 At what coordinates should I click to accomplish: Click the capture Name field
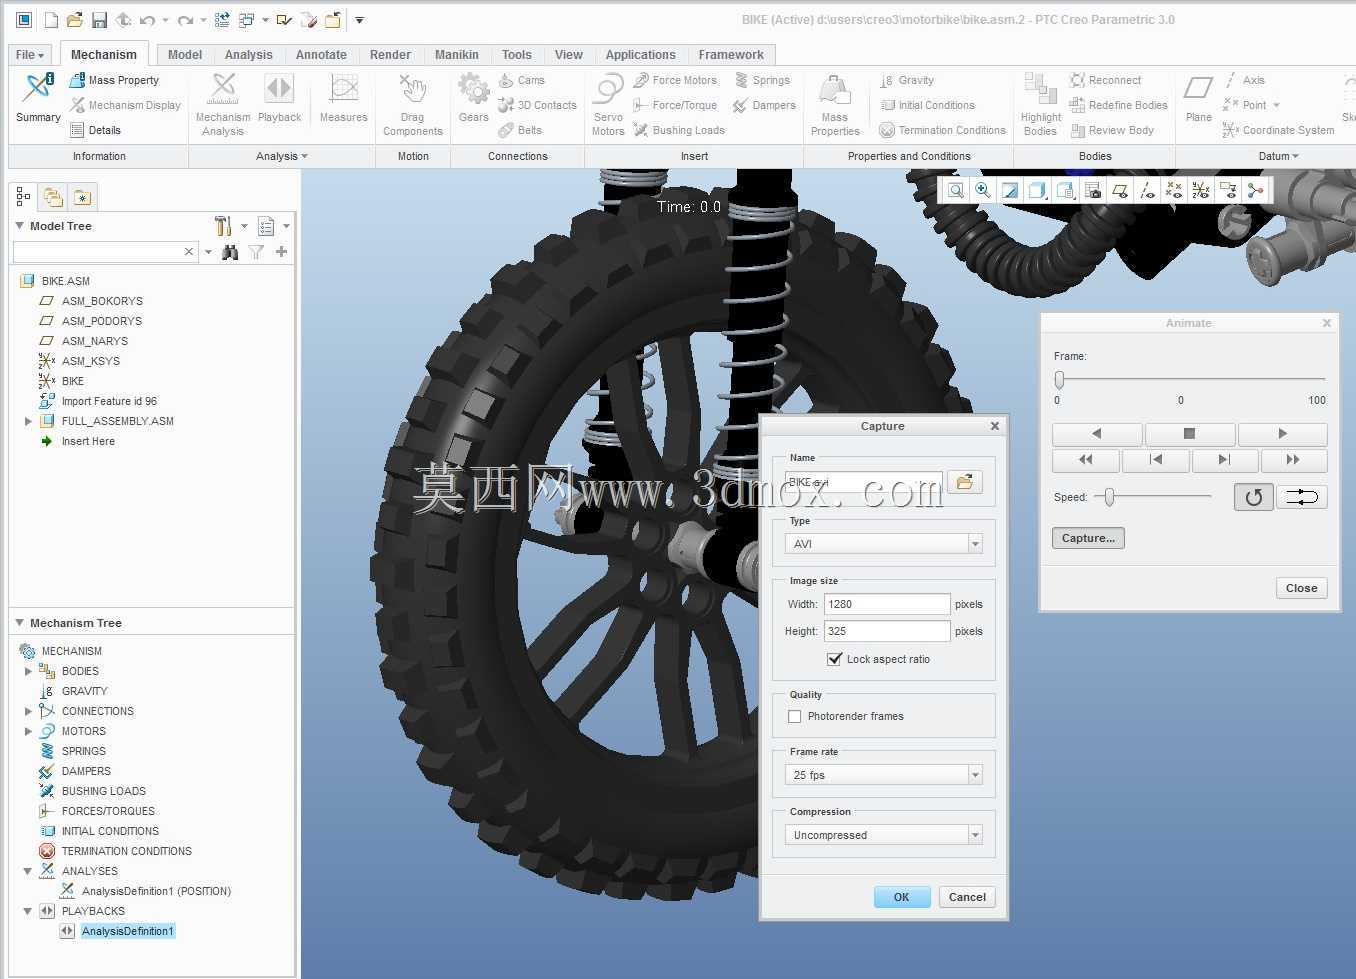(863, 482)
